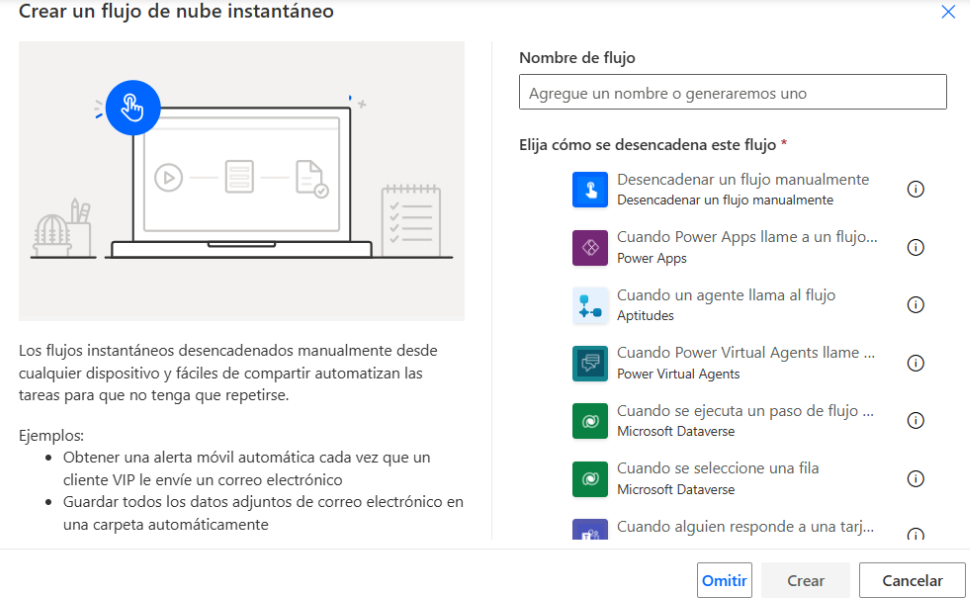Viewport: 970px width, 599px height.
Task: Open info for Cuando se seleccione una fila
Action: 914,479
